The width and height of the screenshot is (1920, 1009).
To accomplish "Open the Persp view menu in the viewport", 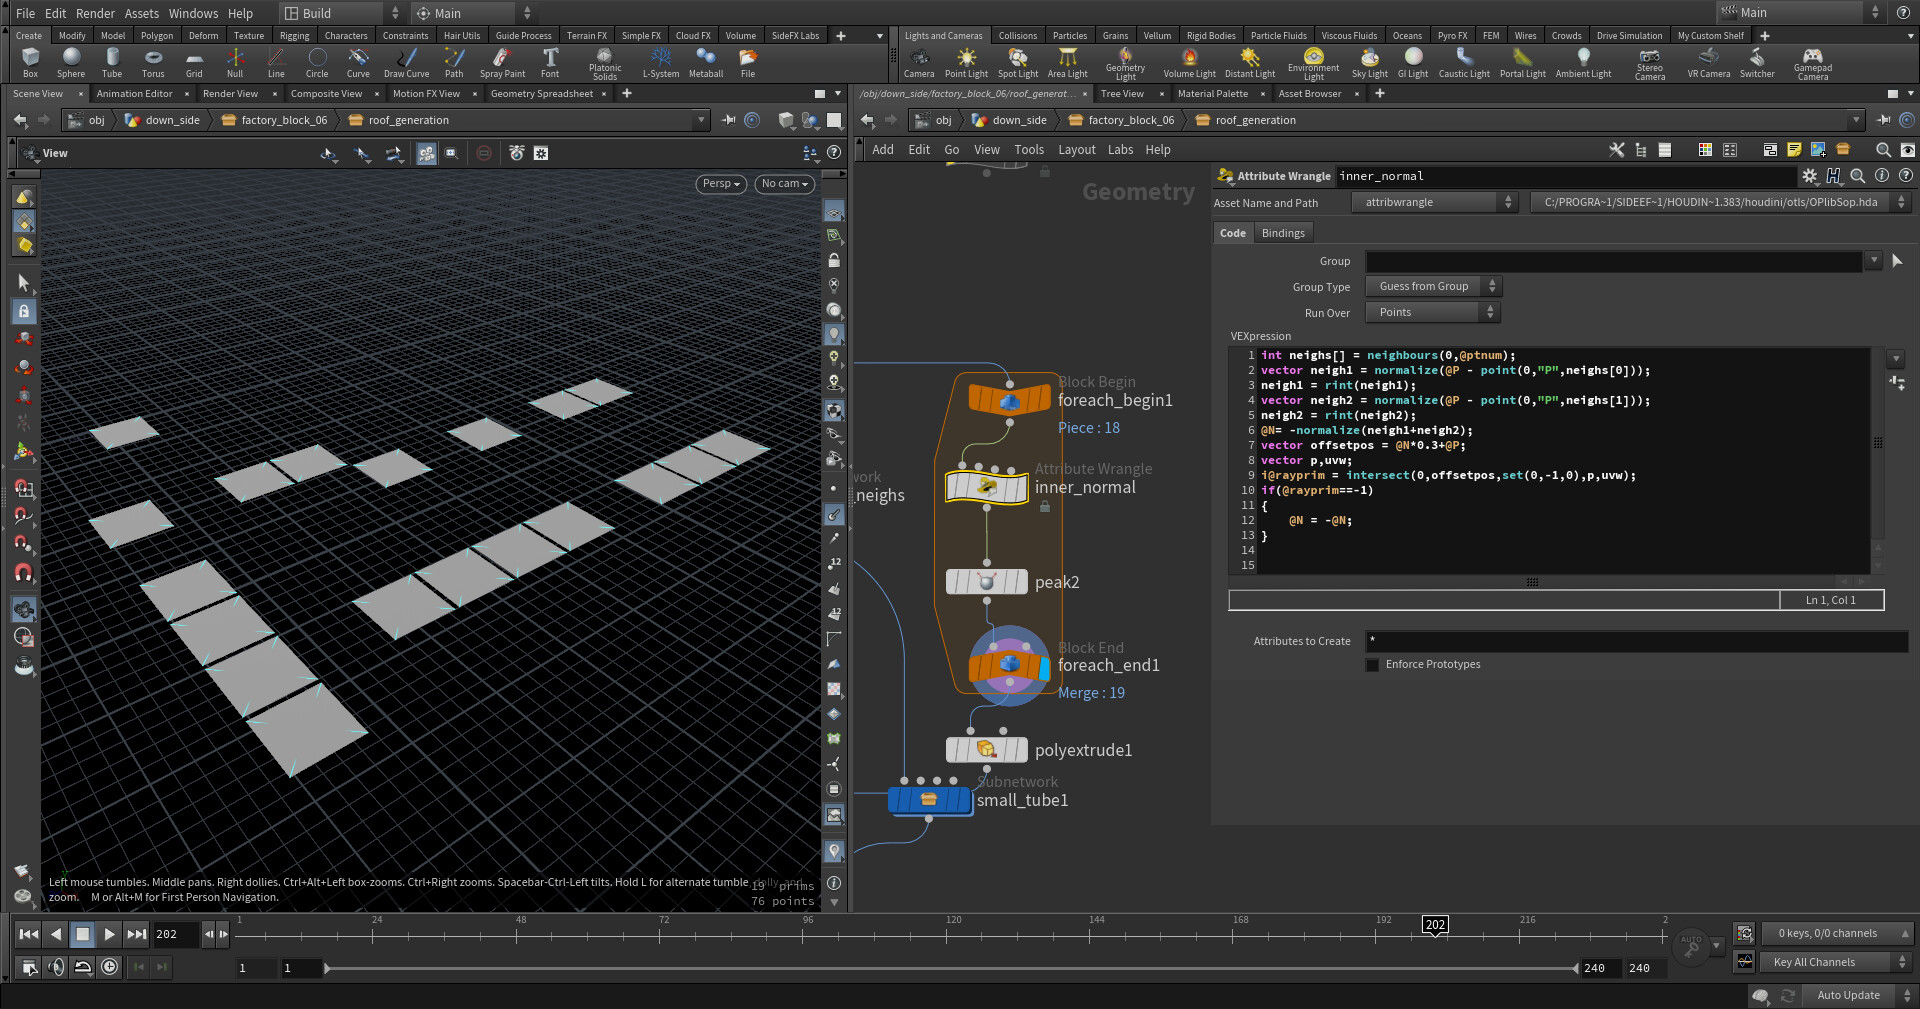I will click(x=720, y=184).
